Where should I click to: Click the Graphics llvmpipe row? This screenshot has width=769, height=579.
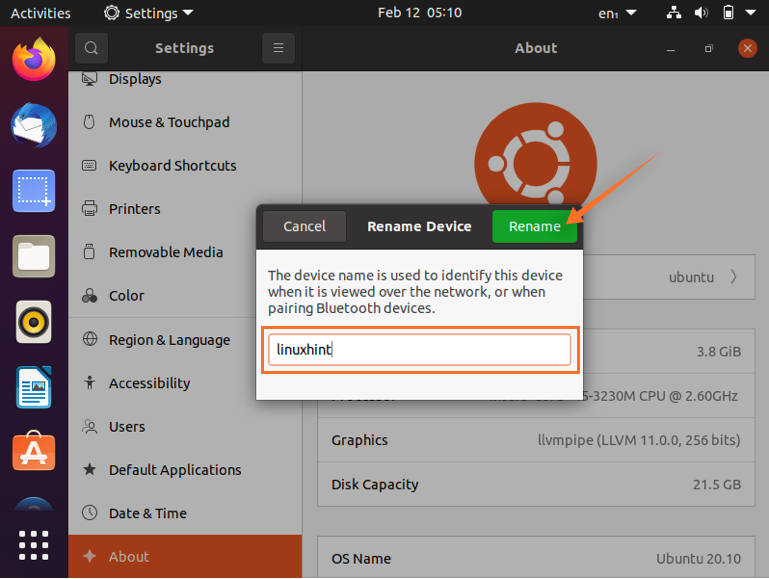coord(536,440)
